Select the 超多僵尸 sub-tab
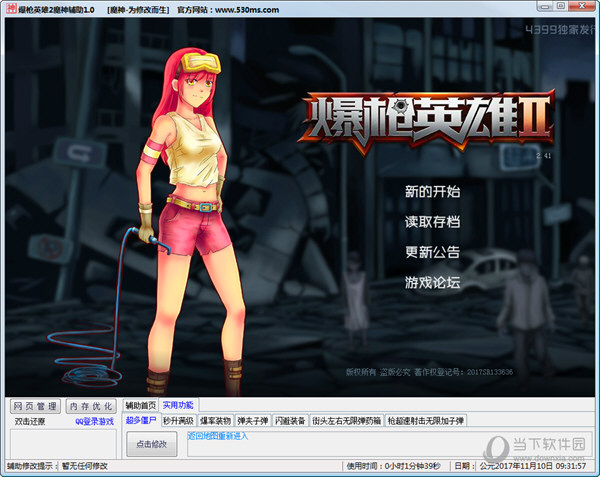This screenshot has height=477, width=600. click(x=141, y=420)
